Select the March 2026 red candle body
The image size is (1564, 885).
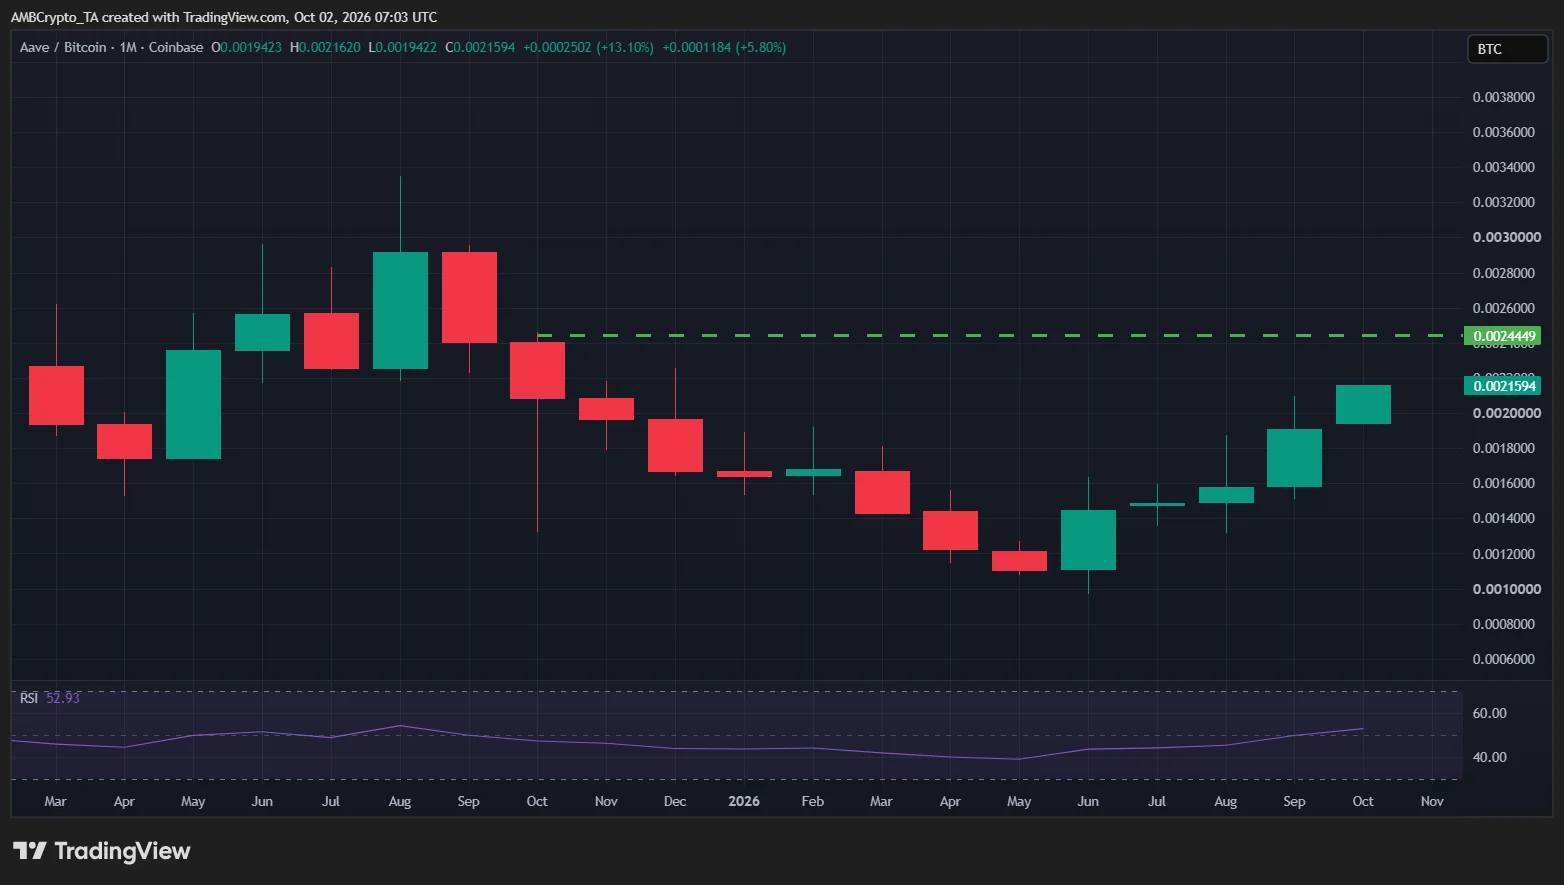[882, 493]
